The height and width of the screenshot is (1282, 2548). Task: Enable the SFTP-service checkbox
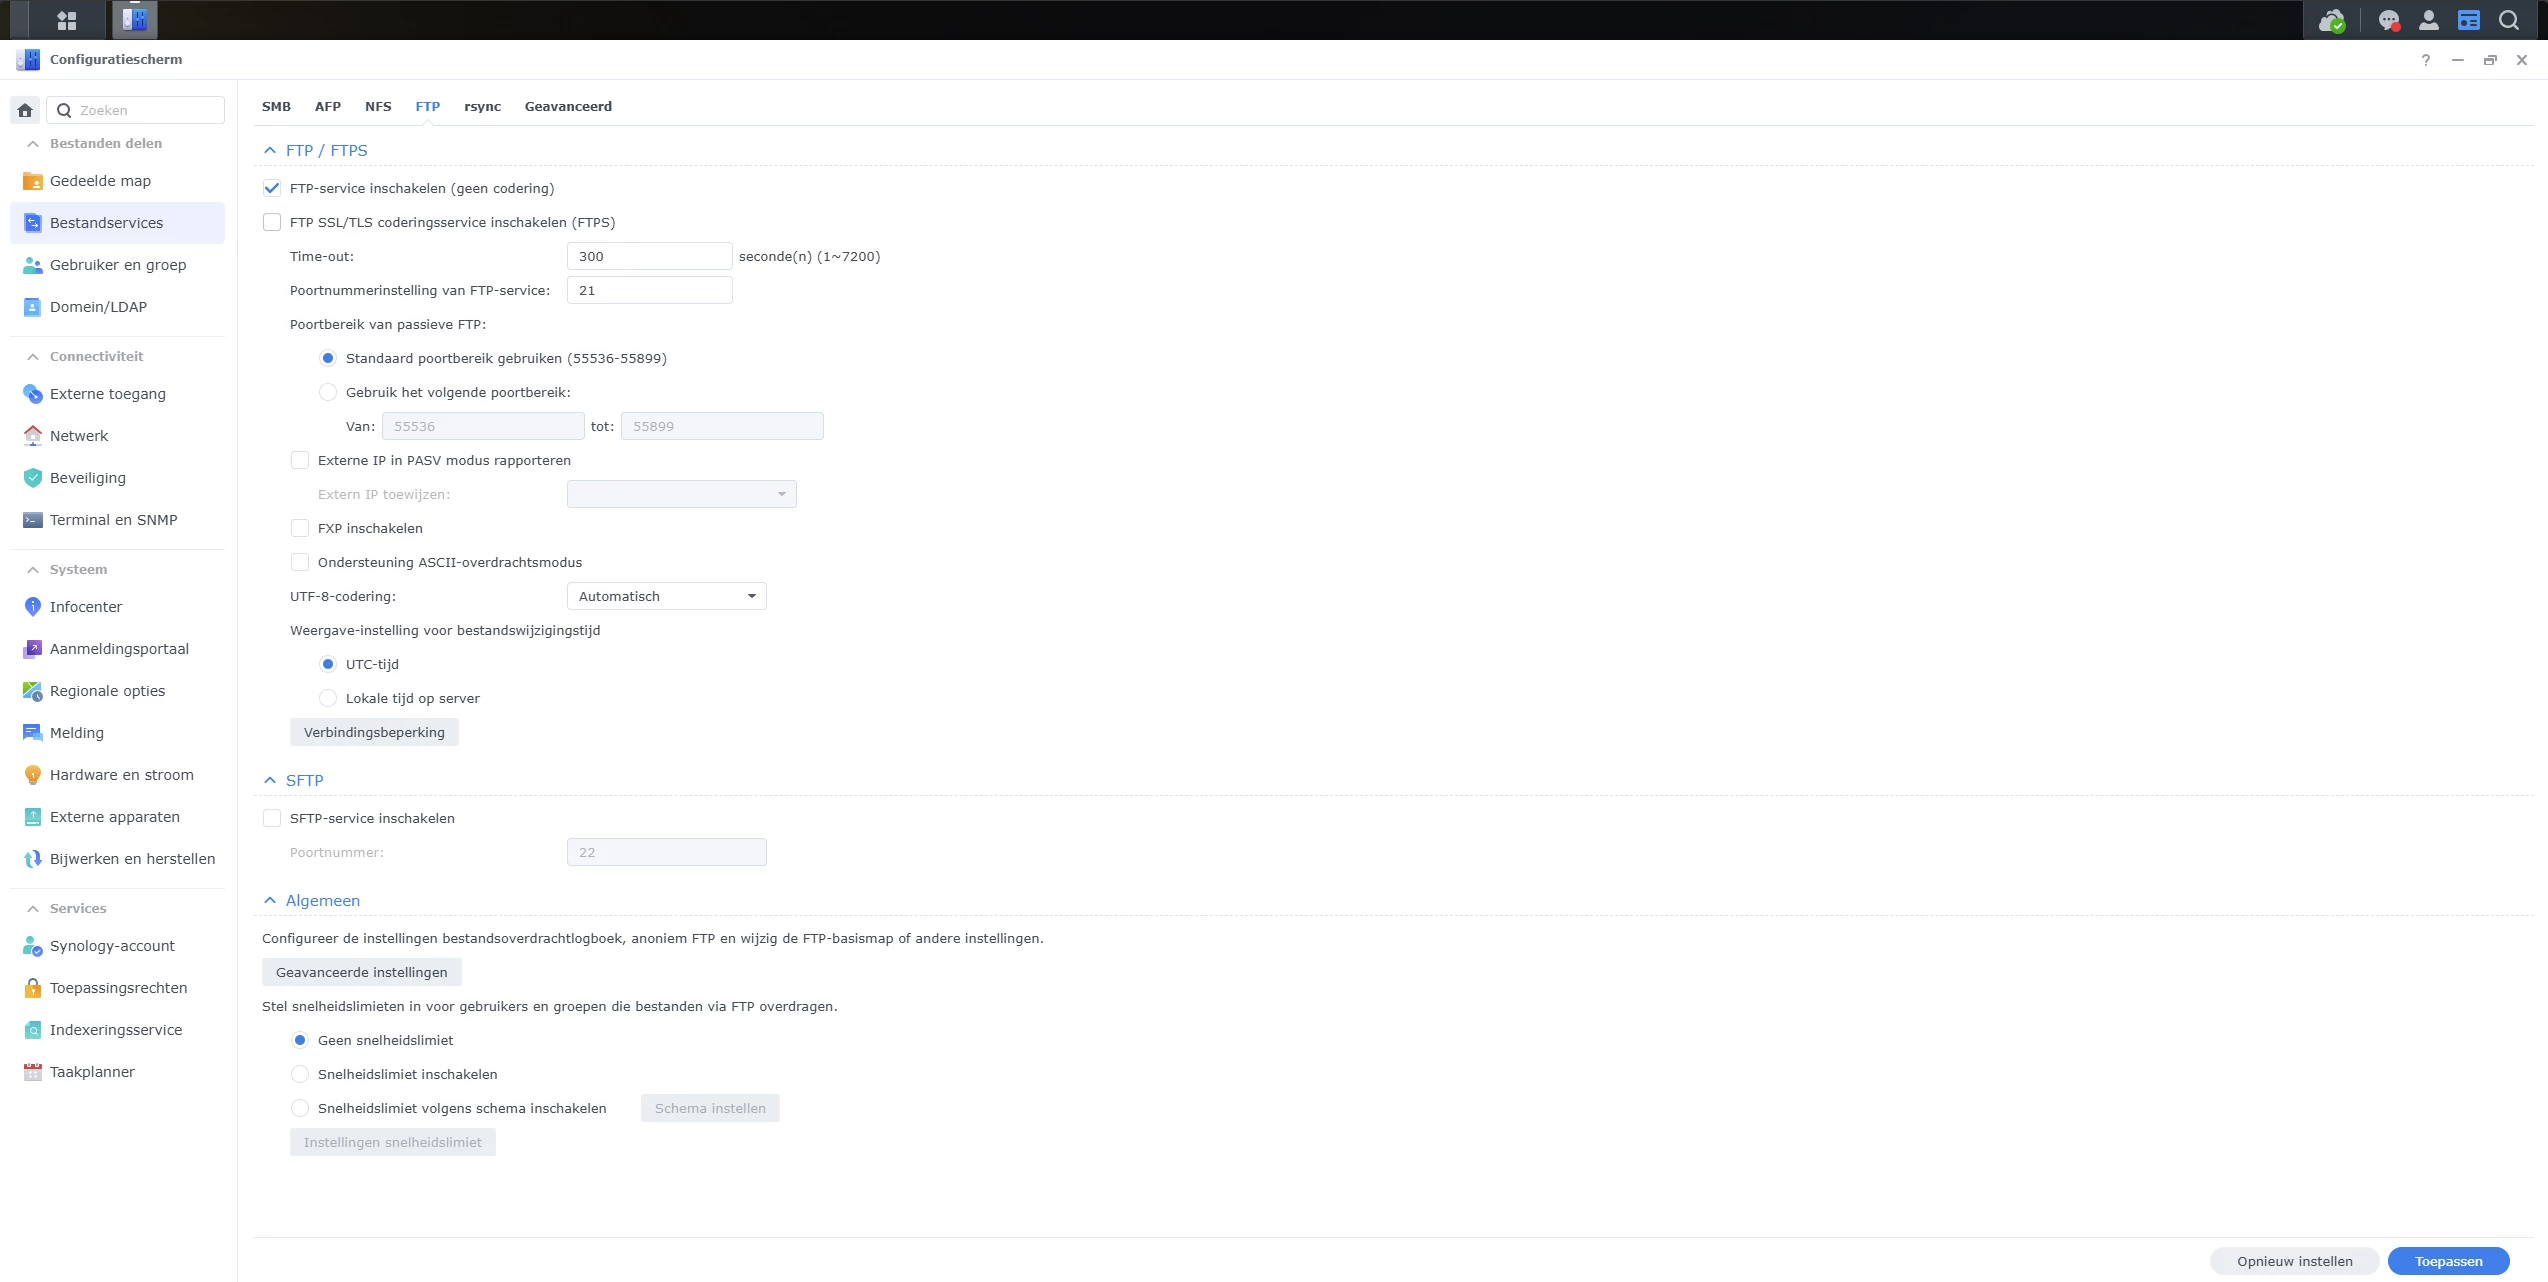[x=272, y=818]
